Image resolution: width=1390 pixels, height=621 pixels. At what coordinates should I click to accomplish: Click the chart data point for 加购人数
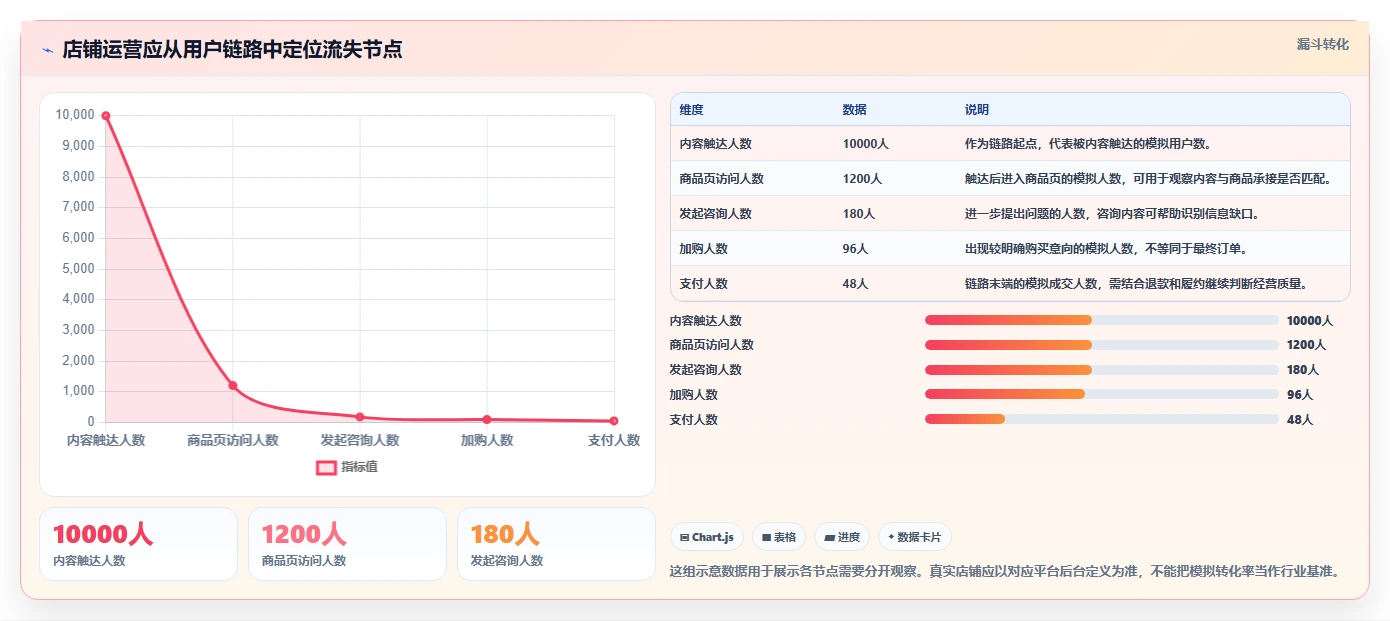[x=487, y=419]
